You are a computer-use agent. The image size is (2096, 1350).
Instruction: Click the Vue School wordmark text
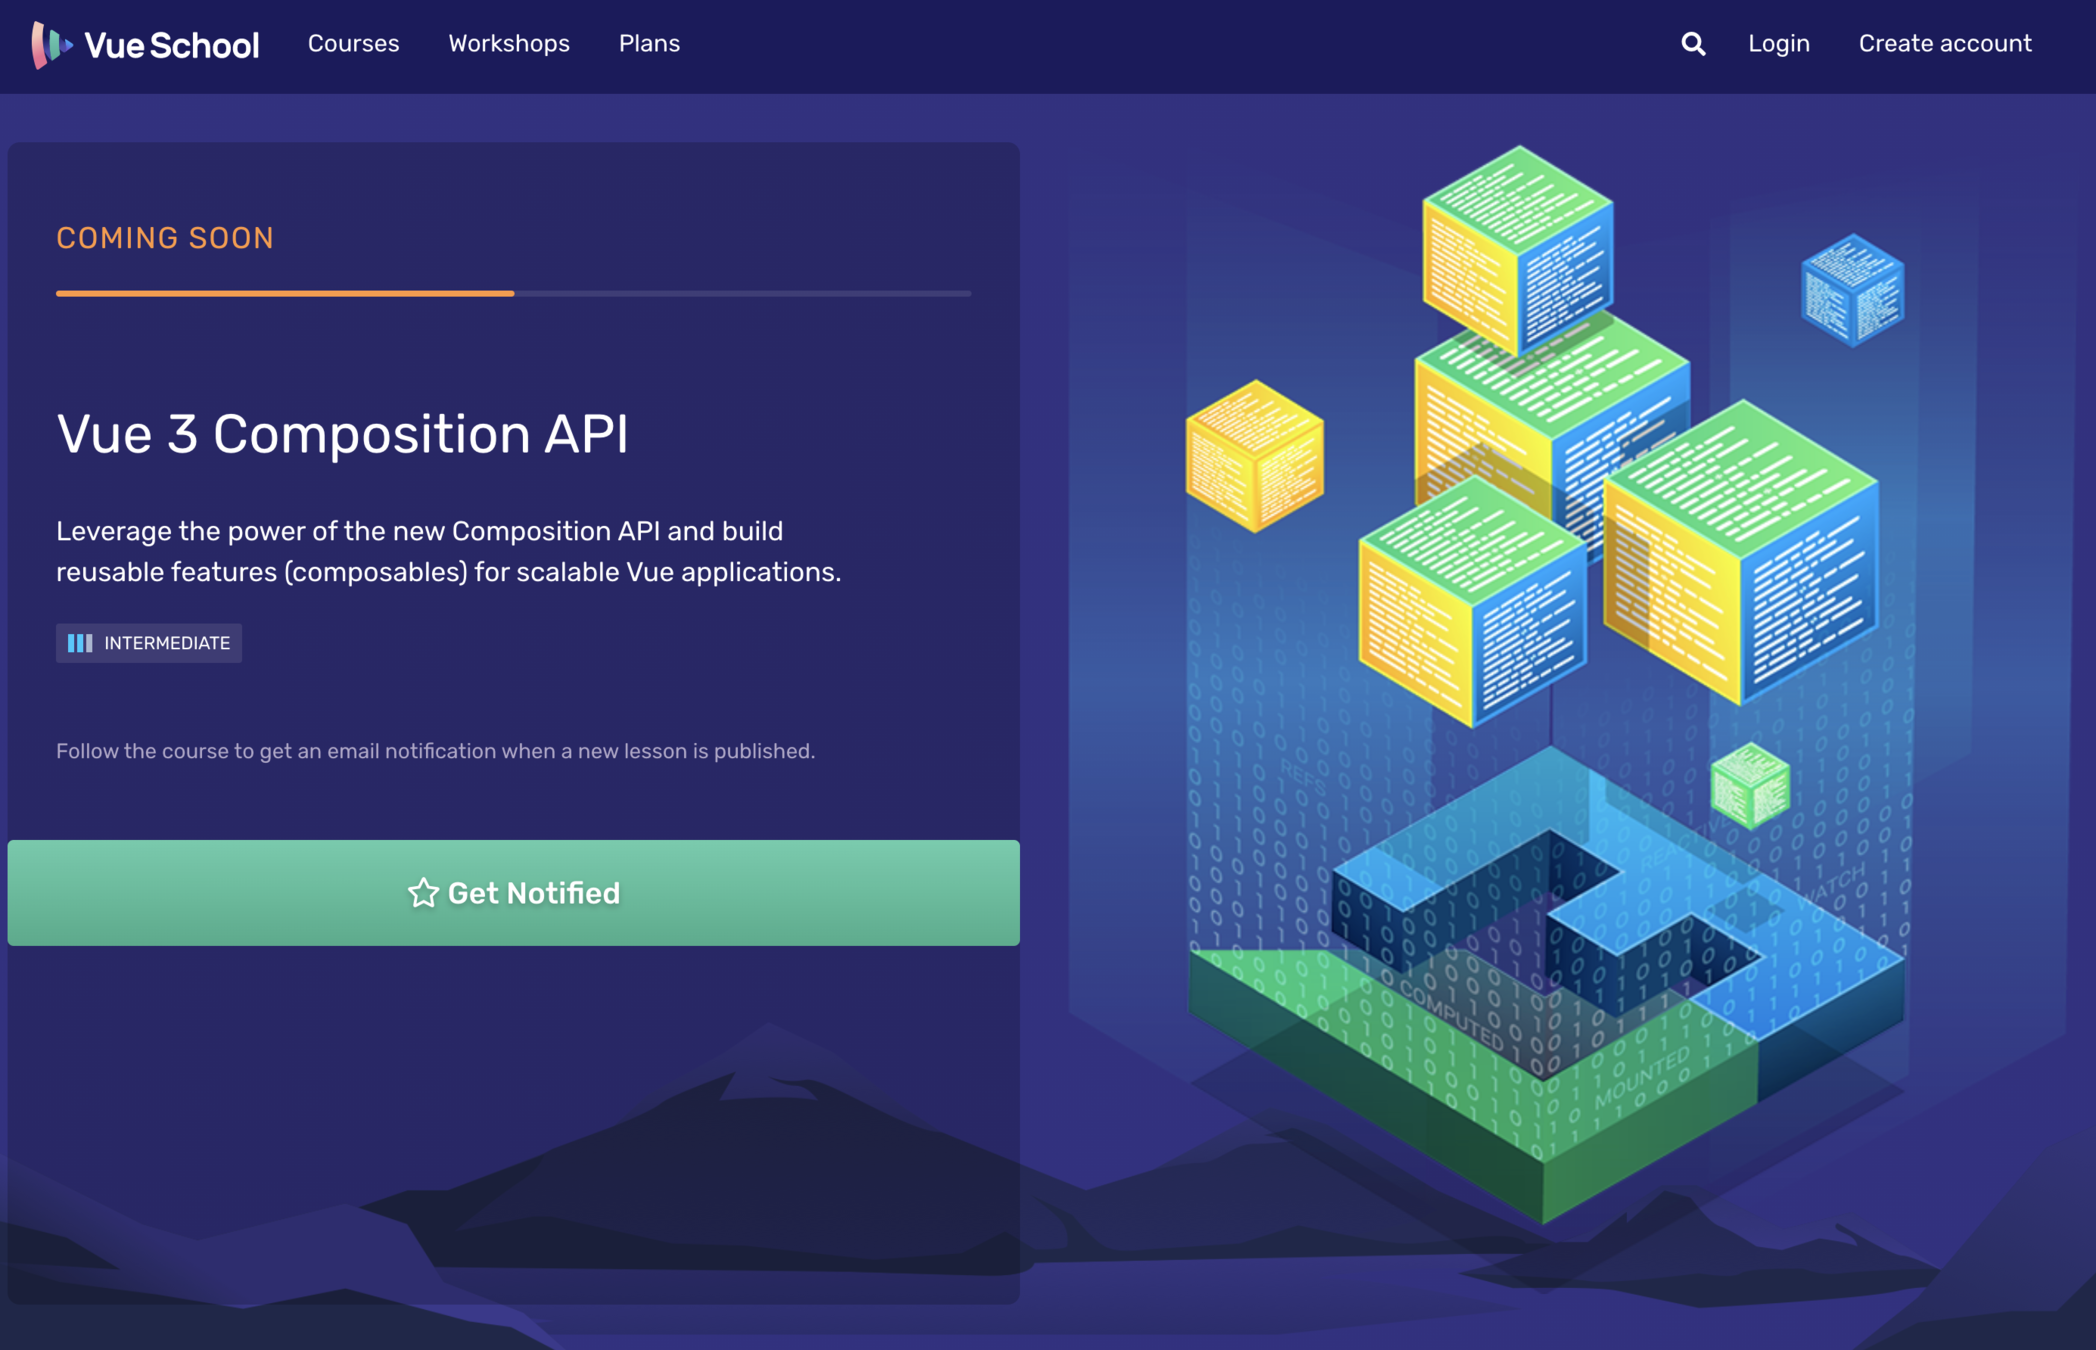click(x=171, y=45)
